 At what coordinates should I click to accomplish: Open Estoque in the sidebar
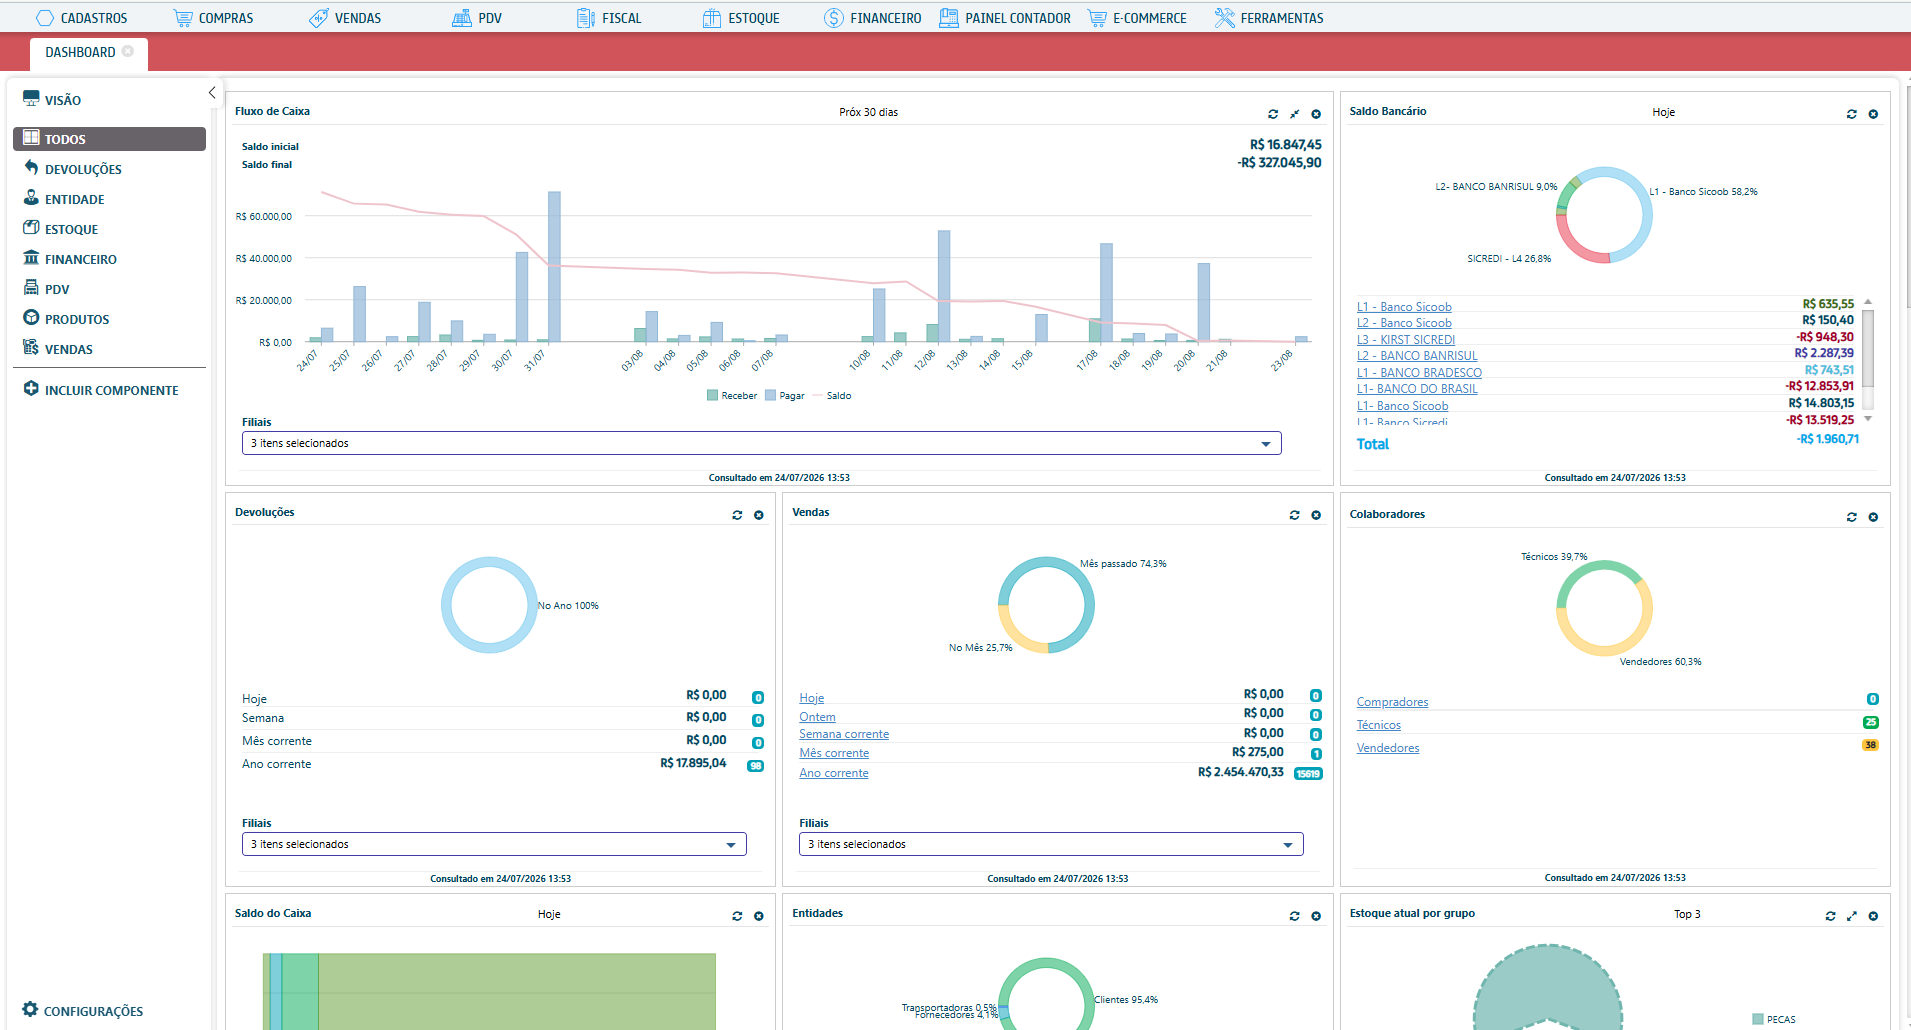click(60, 229)
